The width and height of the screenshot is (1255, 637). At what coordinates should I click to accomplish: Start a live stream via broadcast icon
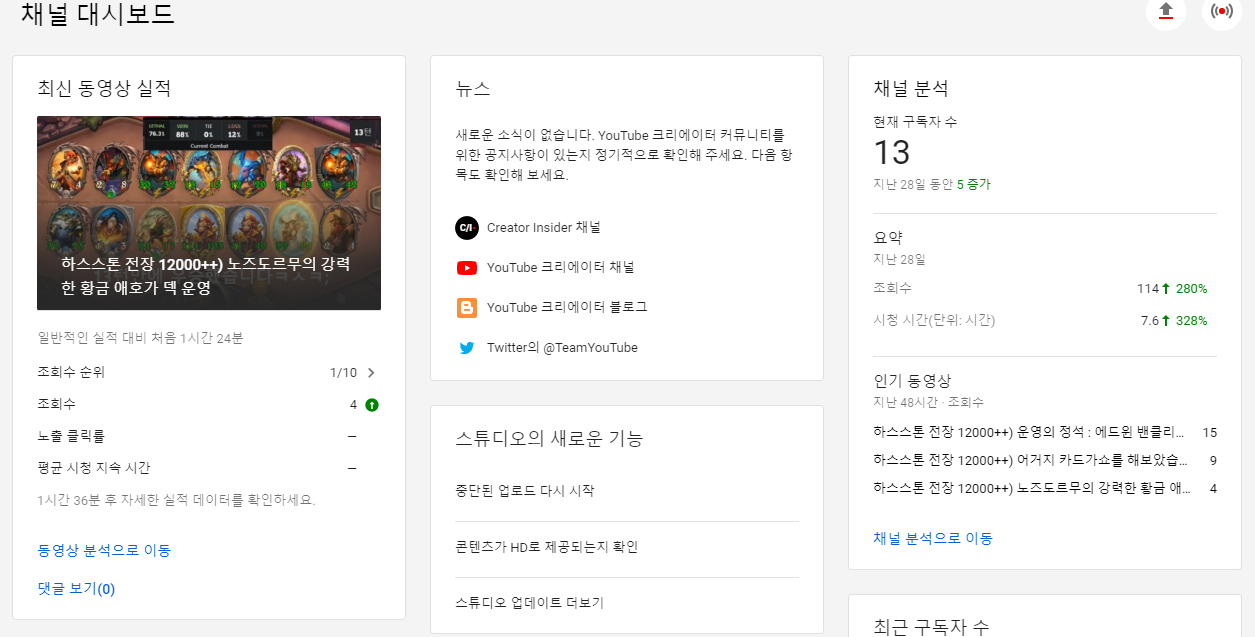1221,11
